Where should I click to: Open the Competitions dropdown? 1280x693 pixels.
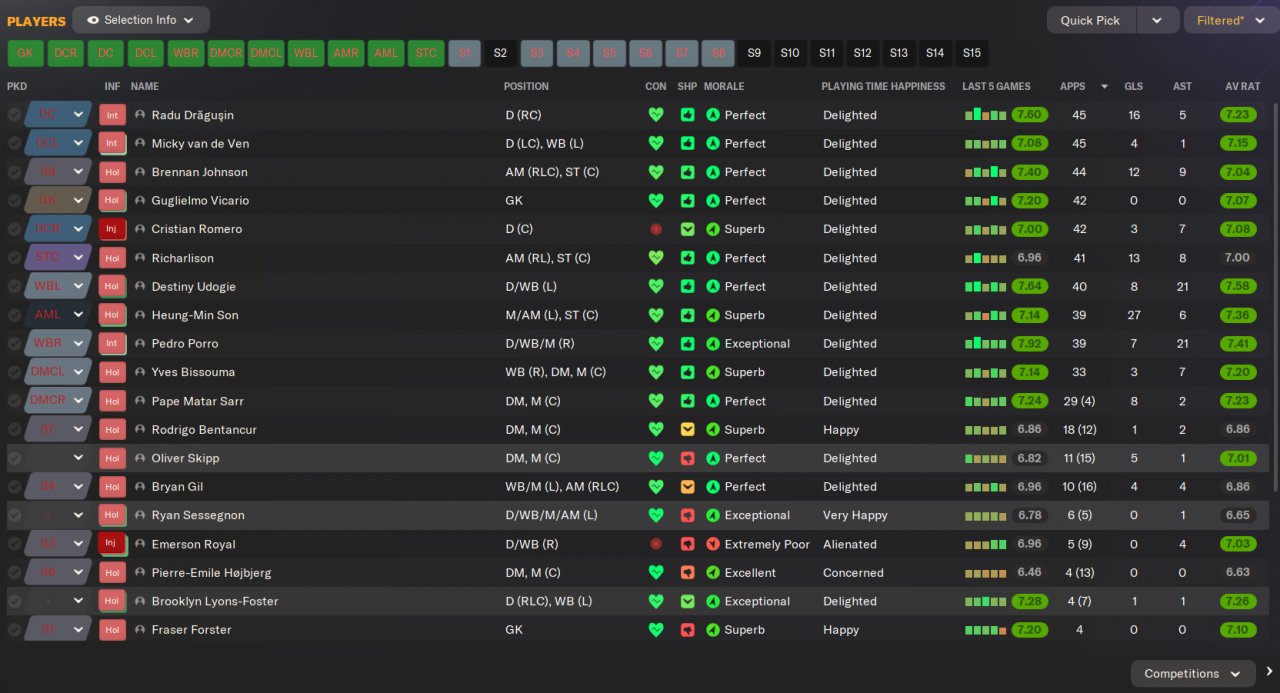[x=1193, y=673]
